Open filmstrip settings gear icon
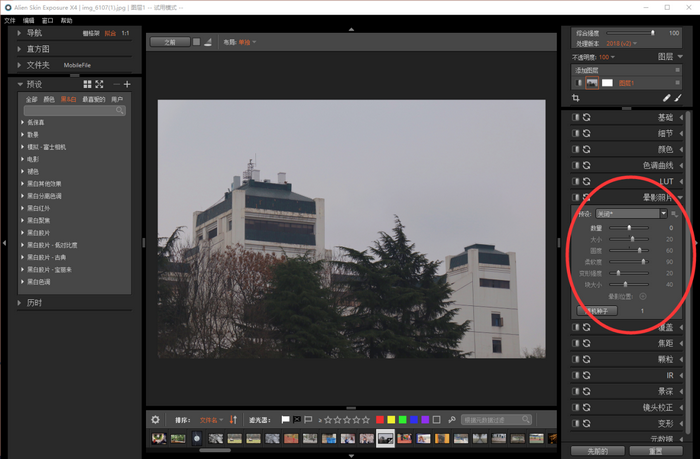This screenshot has width=700, height=459. tap(155, 419)
